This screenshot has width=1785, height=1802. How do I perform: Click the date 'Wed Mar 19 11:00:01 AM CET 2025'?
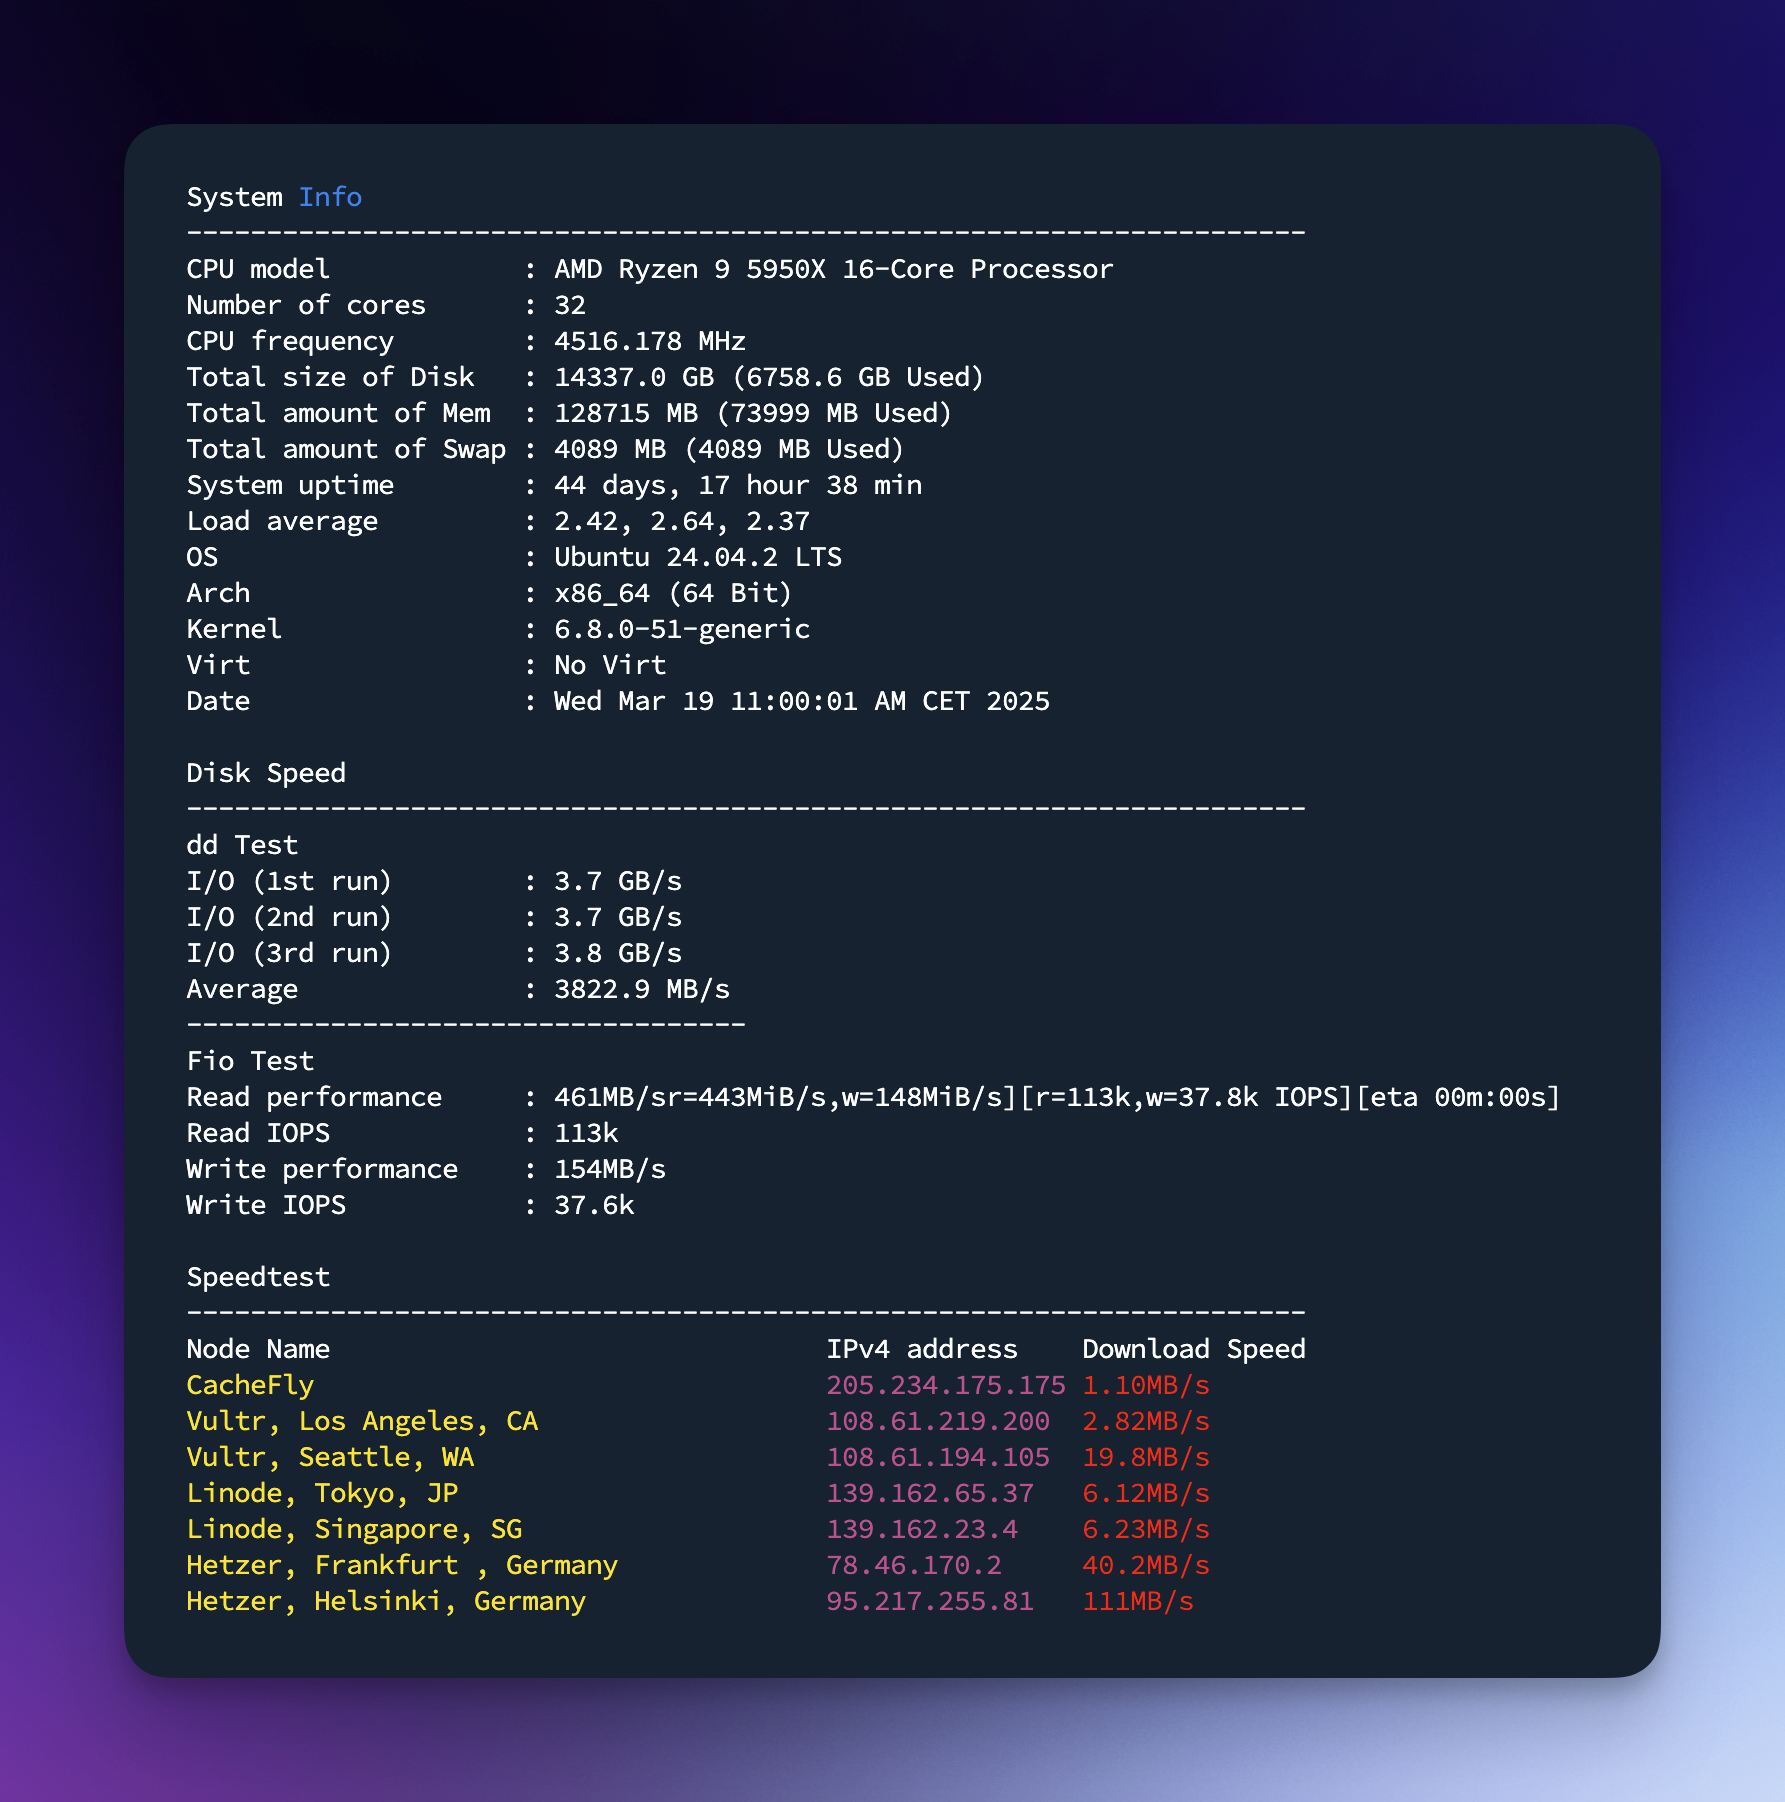point(802,701)
